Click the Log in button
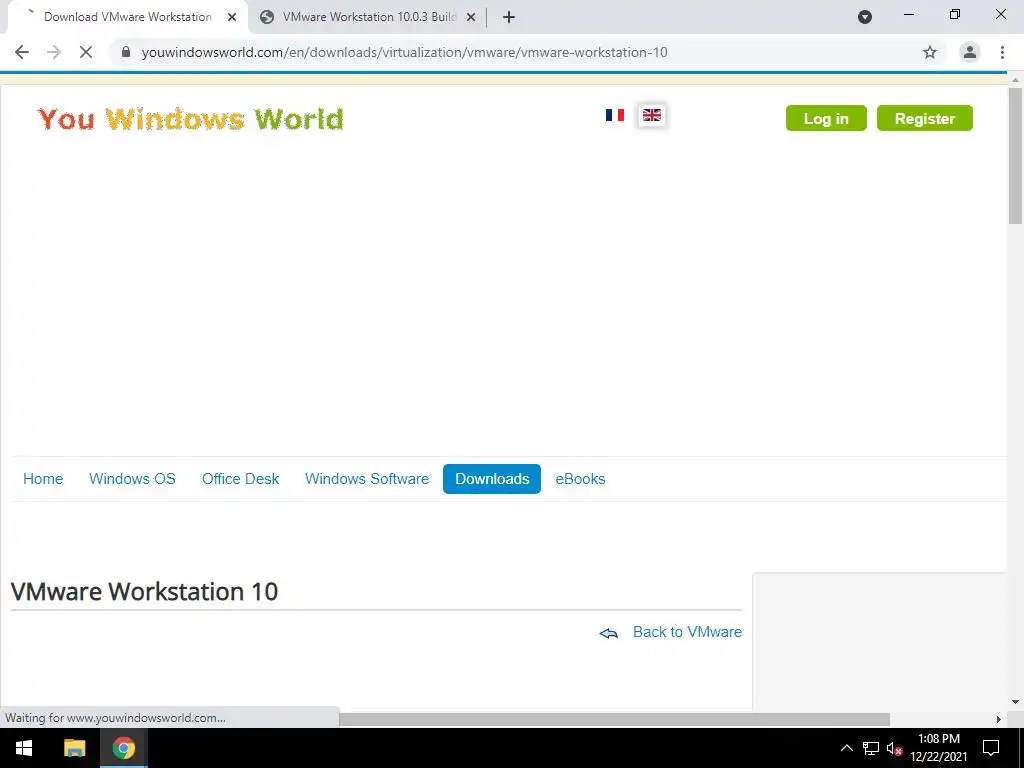The image size is (1024, 768). tap(826, 118)
